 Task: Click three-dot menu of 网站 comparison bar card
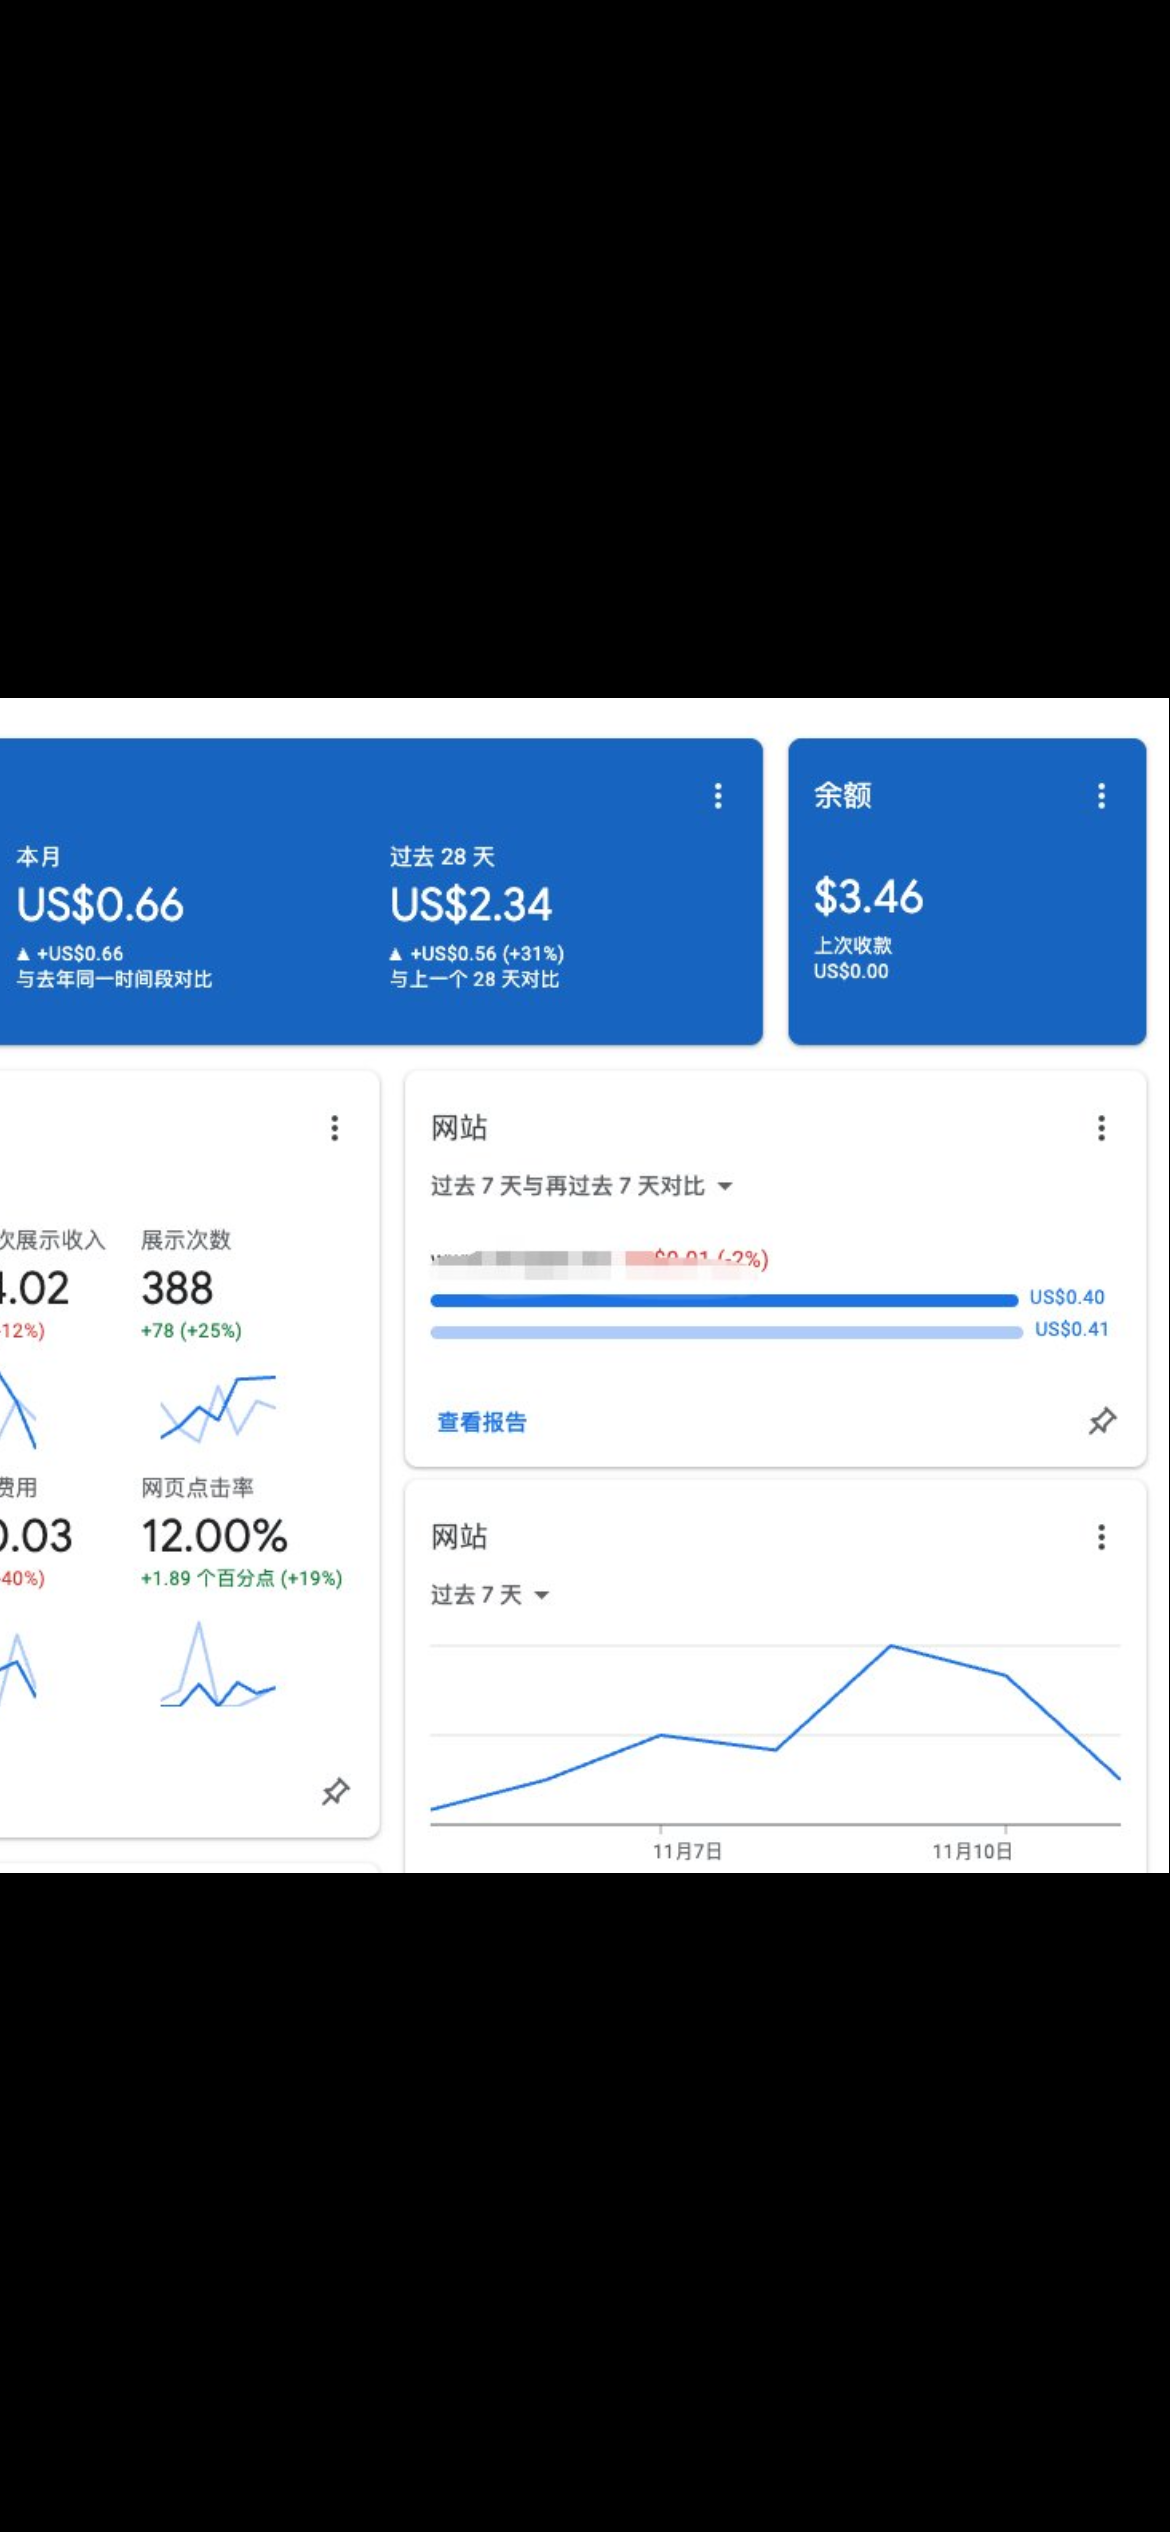click(x=1101, y=1128)
